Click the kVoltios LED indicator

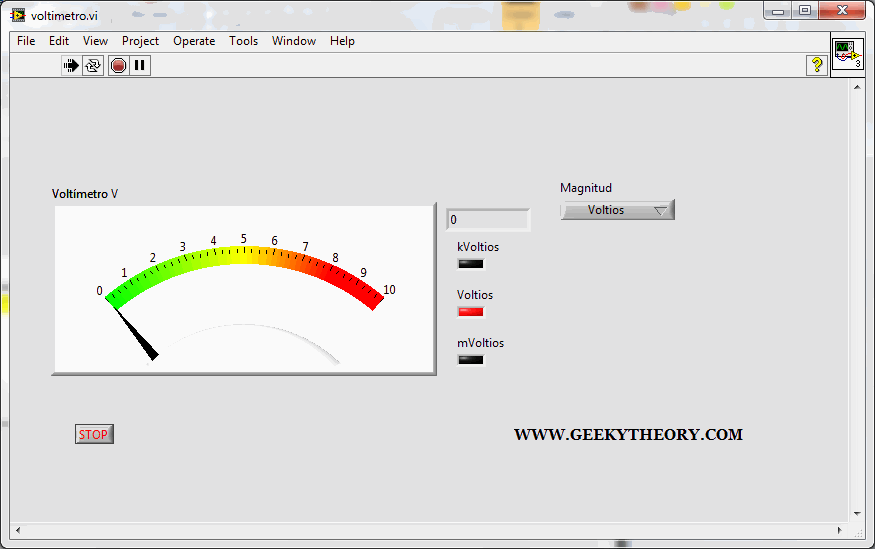point(470,264)
